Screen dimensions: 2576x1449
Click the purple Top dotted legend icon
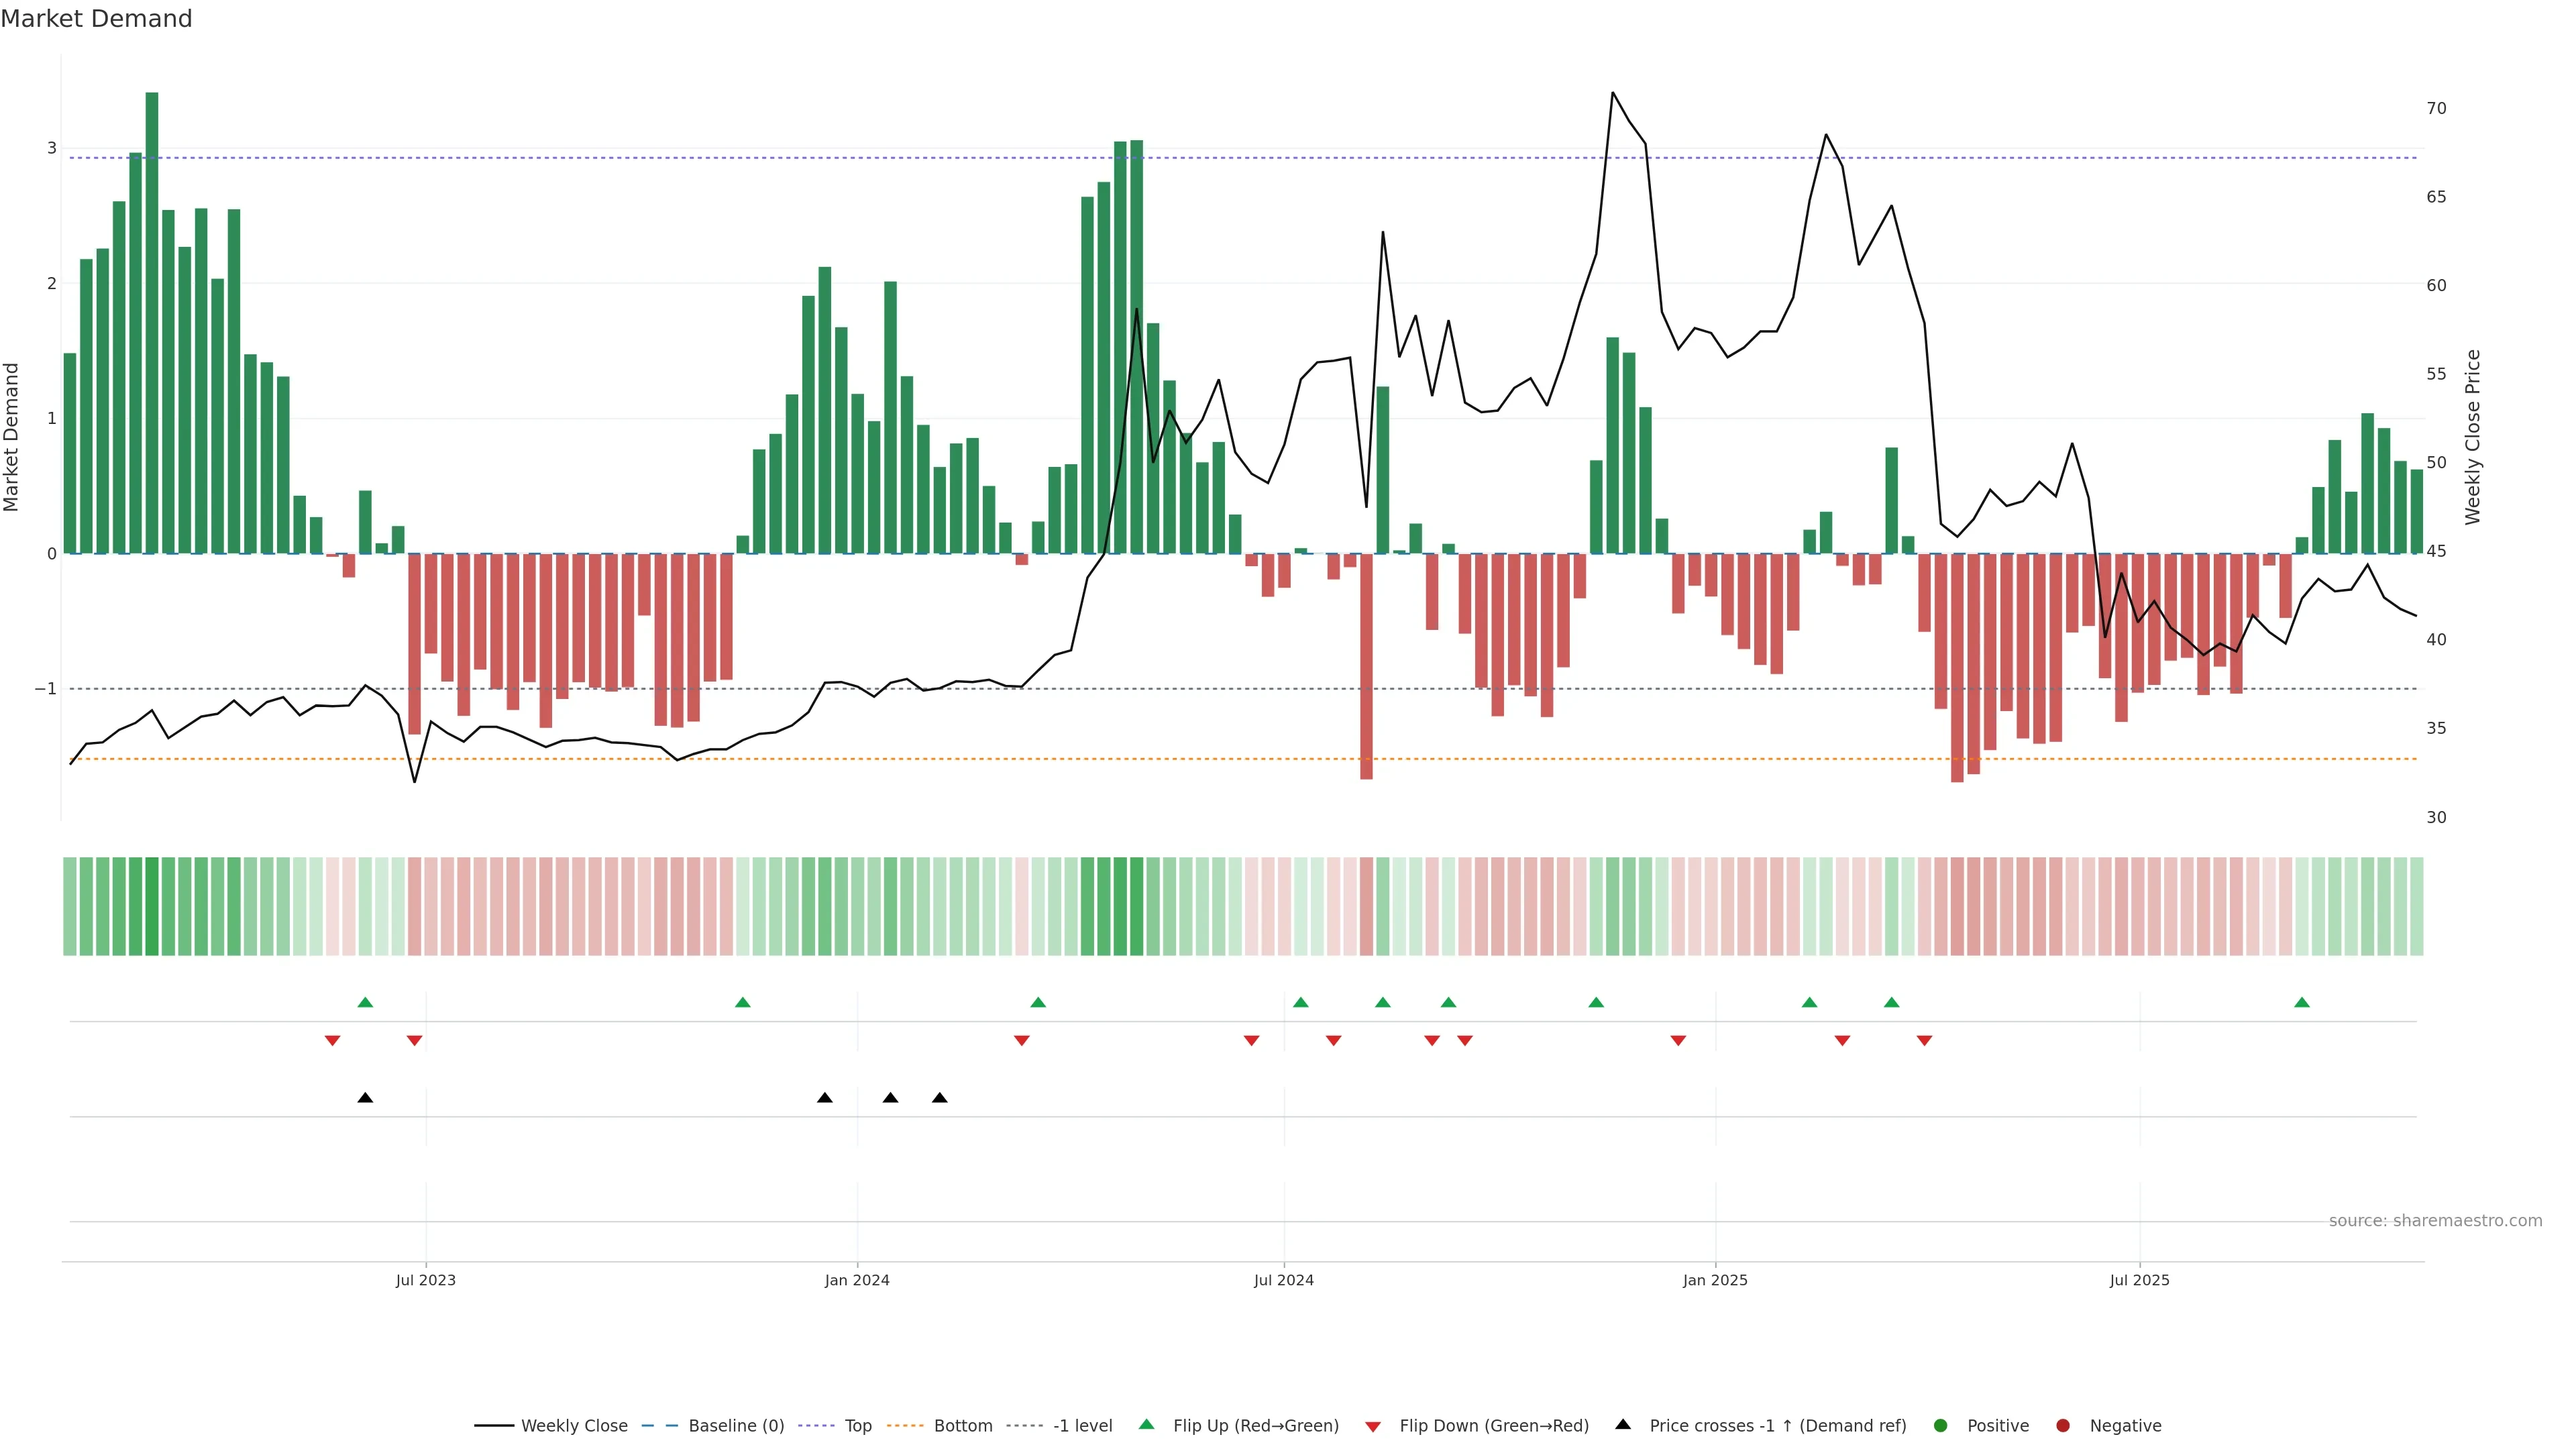(817, 1426)
